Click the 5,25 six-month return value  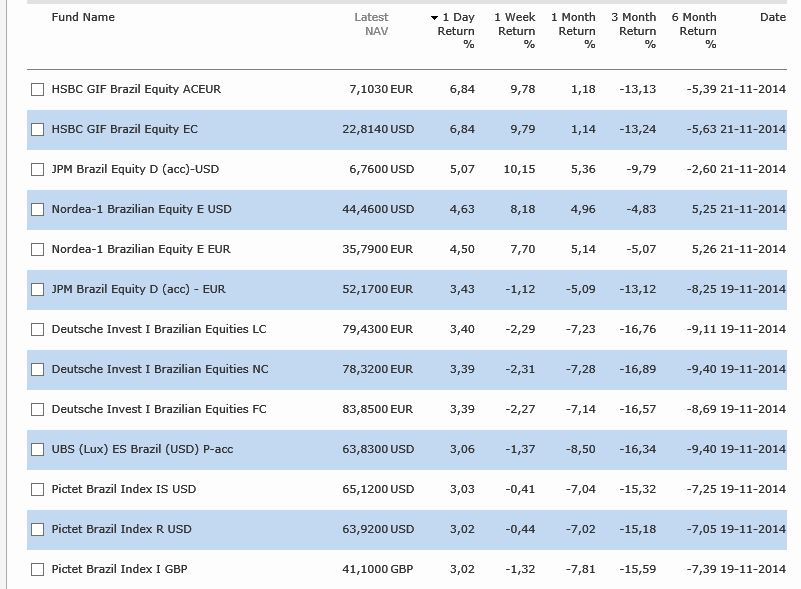[x=704, y=209]
